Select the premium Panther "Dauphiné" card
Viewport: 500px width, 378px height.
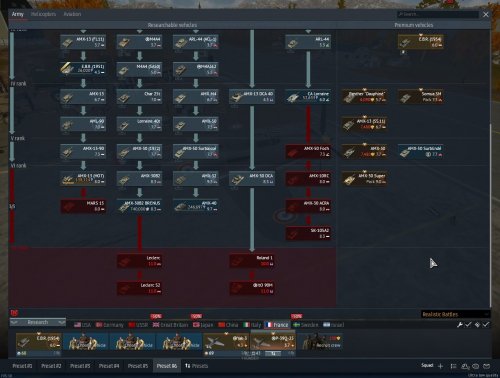(365, 97)
